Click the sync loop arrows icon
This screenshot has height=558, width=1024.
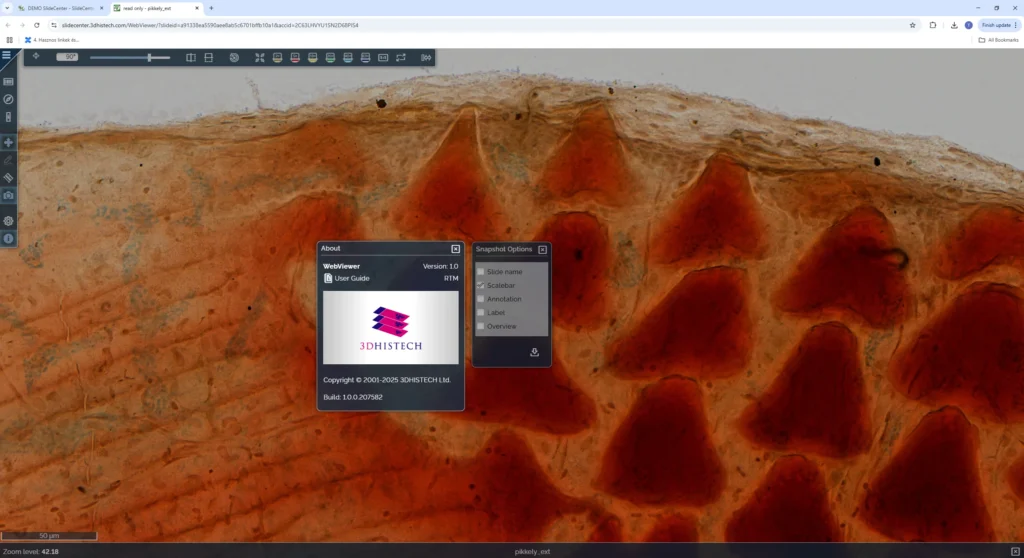click(401, 57)
